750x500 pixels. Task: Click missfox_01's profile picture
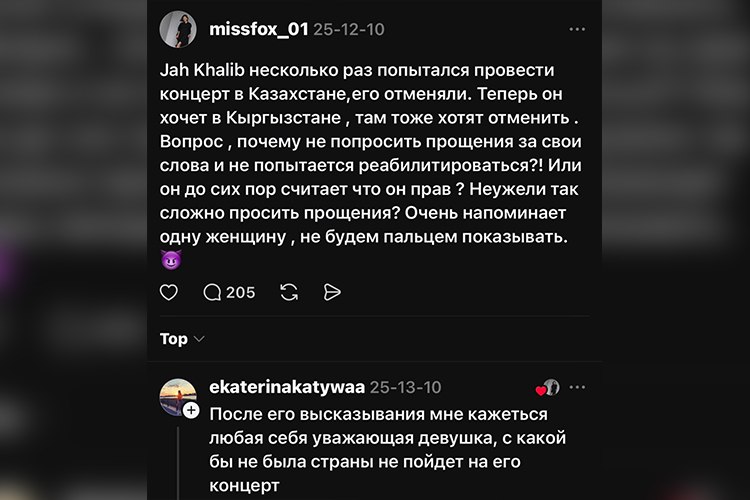pyautogui.click(x=178, y=29)
